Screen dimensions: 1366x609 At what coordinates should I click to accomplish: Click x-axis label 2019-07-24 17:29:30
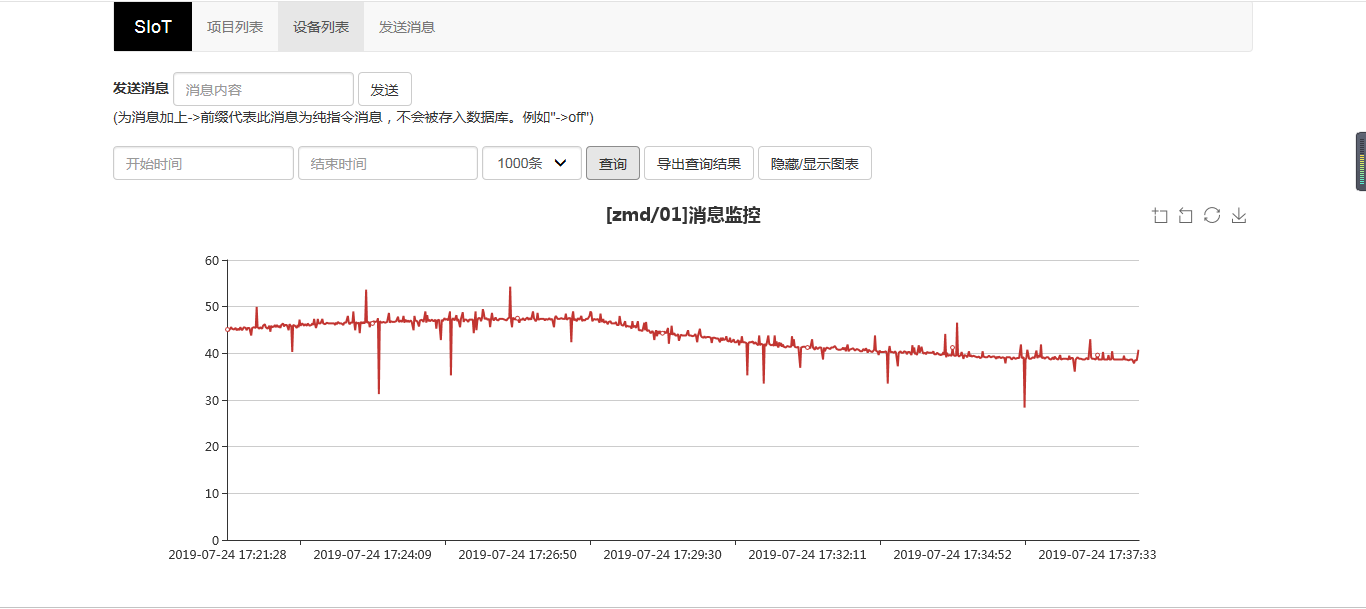tap(662, 554)
